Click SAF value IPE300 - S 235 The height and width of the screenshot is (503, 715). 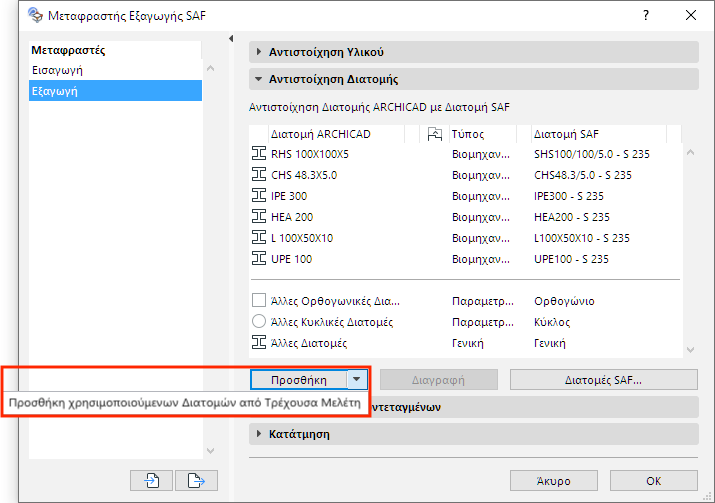569,196
